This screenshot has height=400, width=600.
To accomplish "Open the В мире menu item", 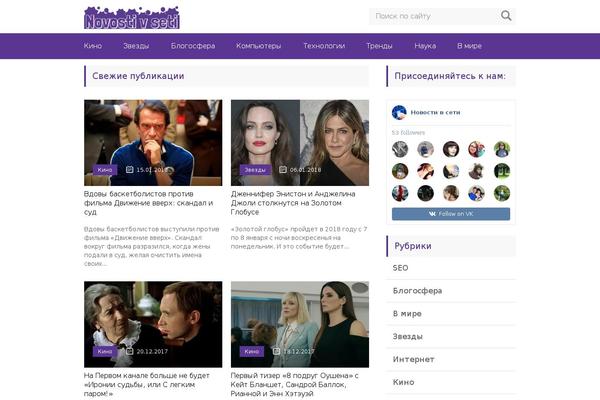I will coord(469,46).
